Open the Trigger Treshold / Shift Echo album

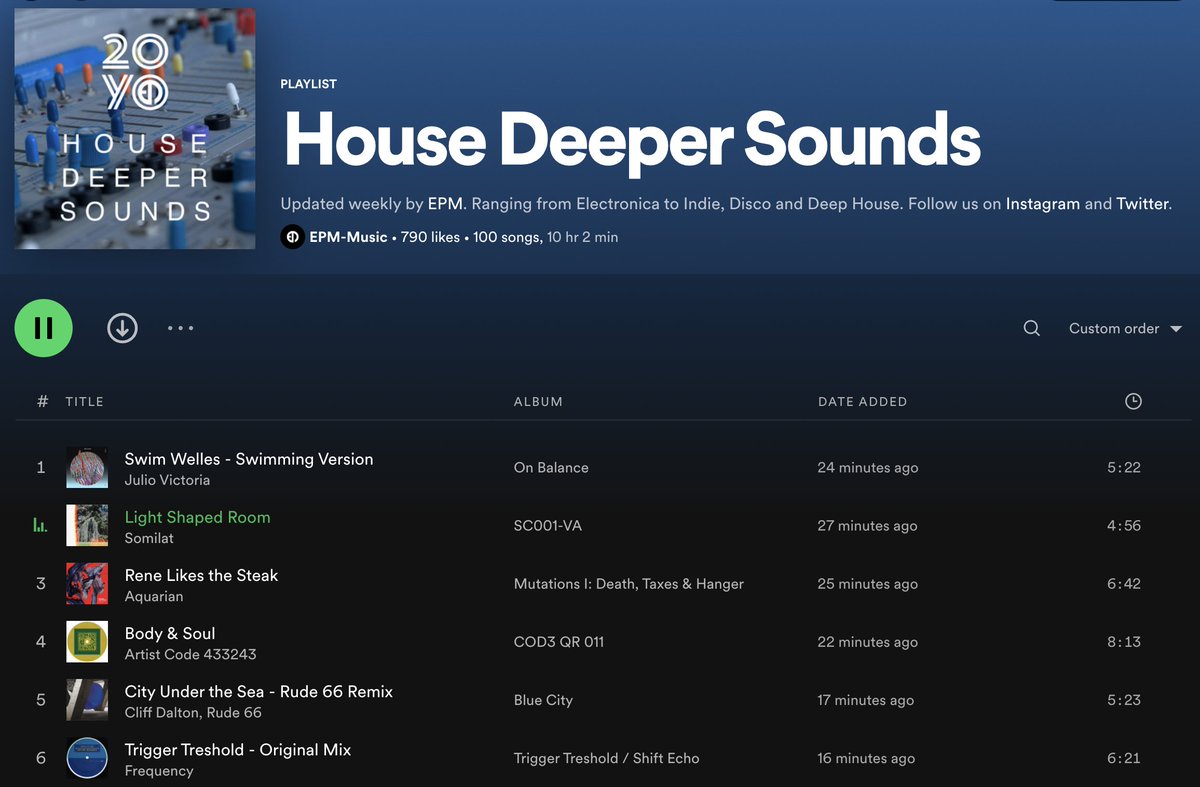[x=606, y=757]
